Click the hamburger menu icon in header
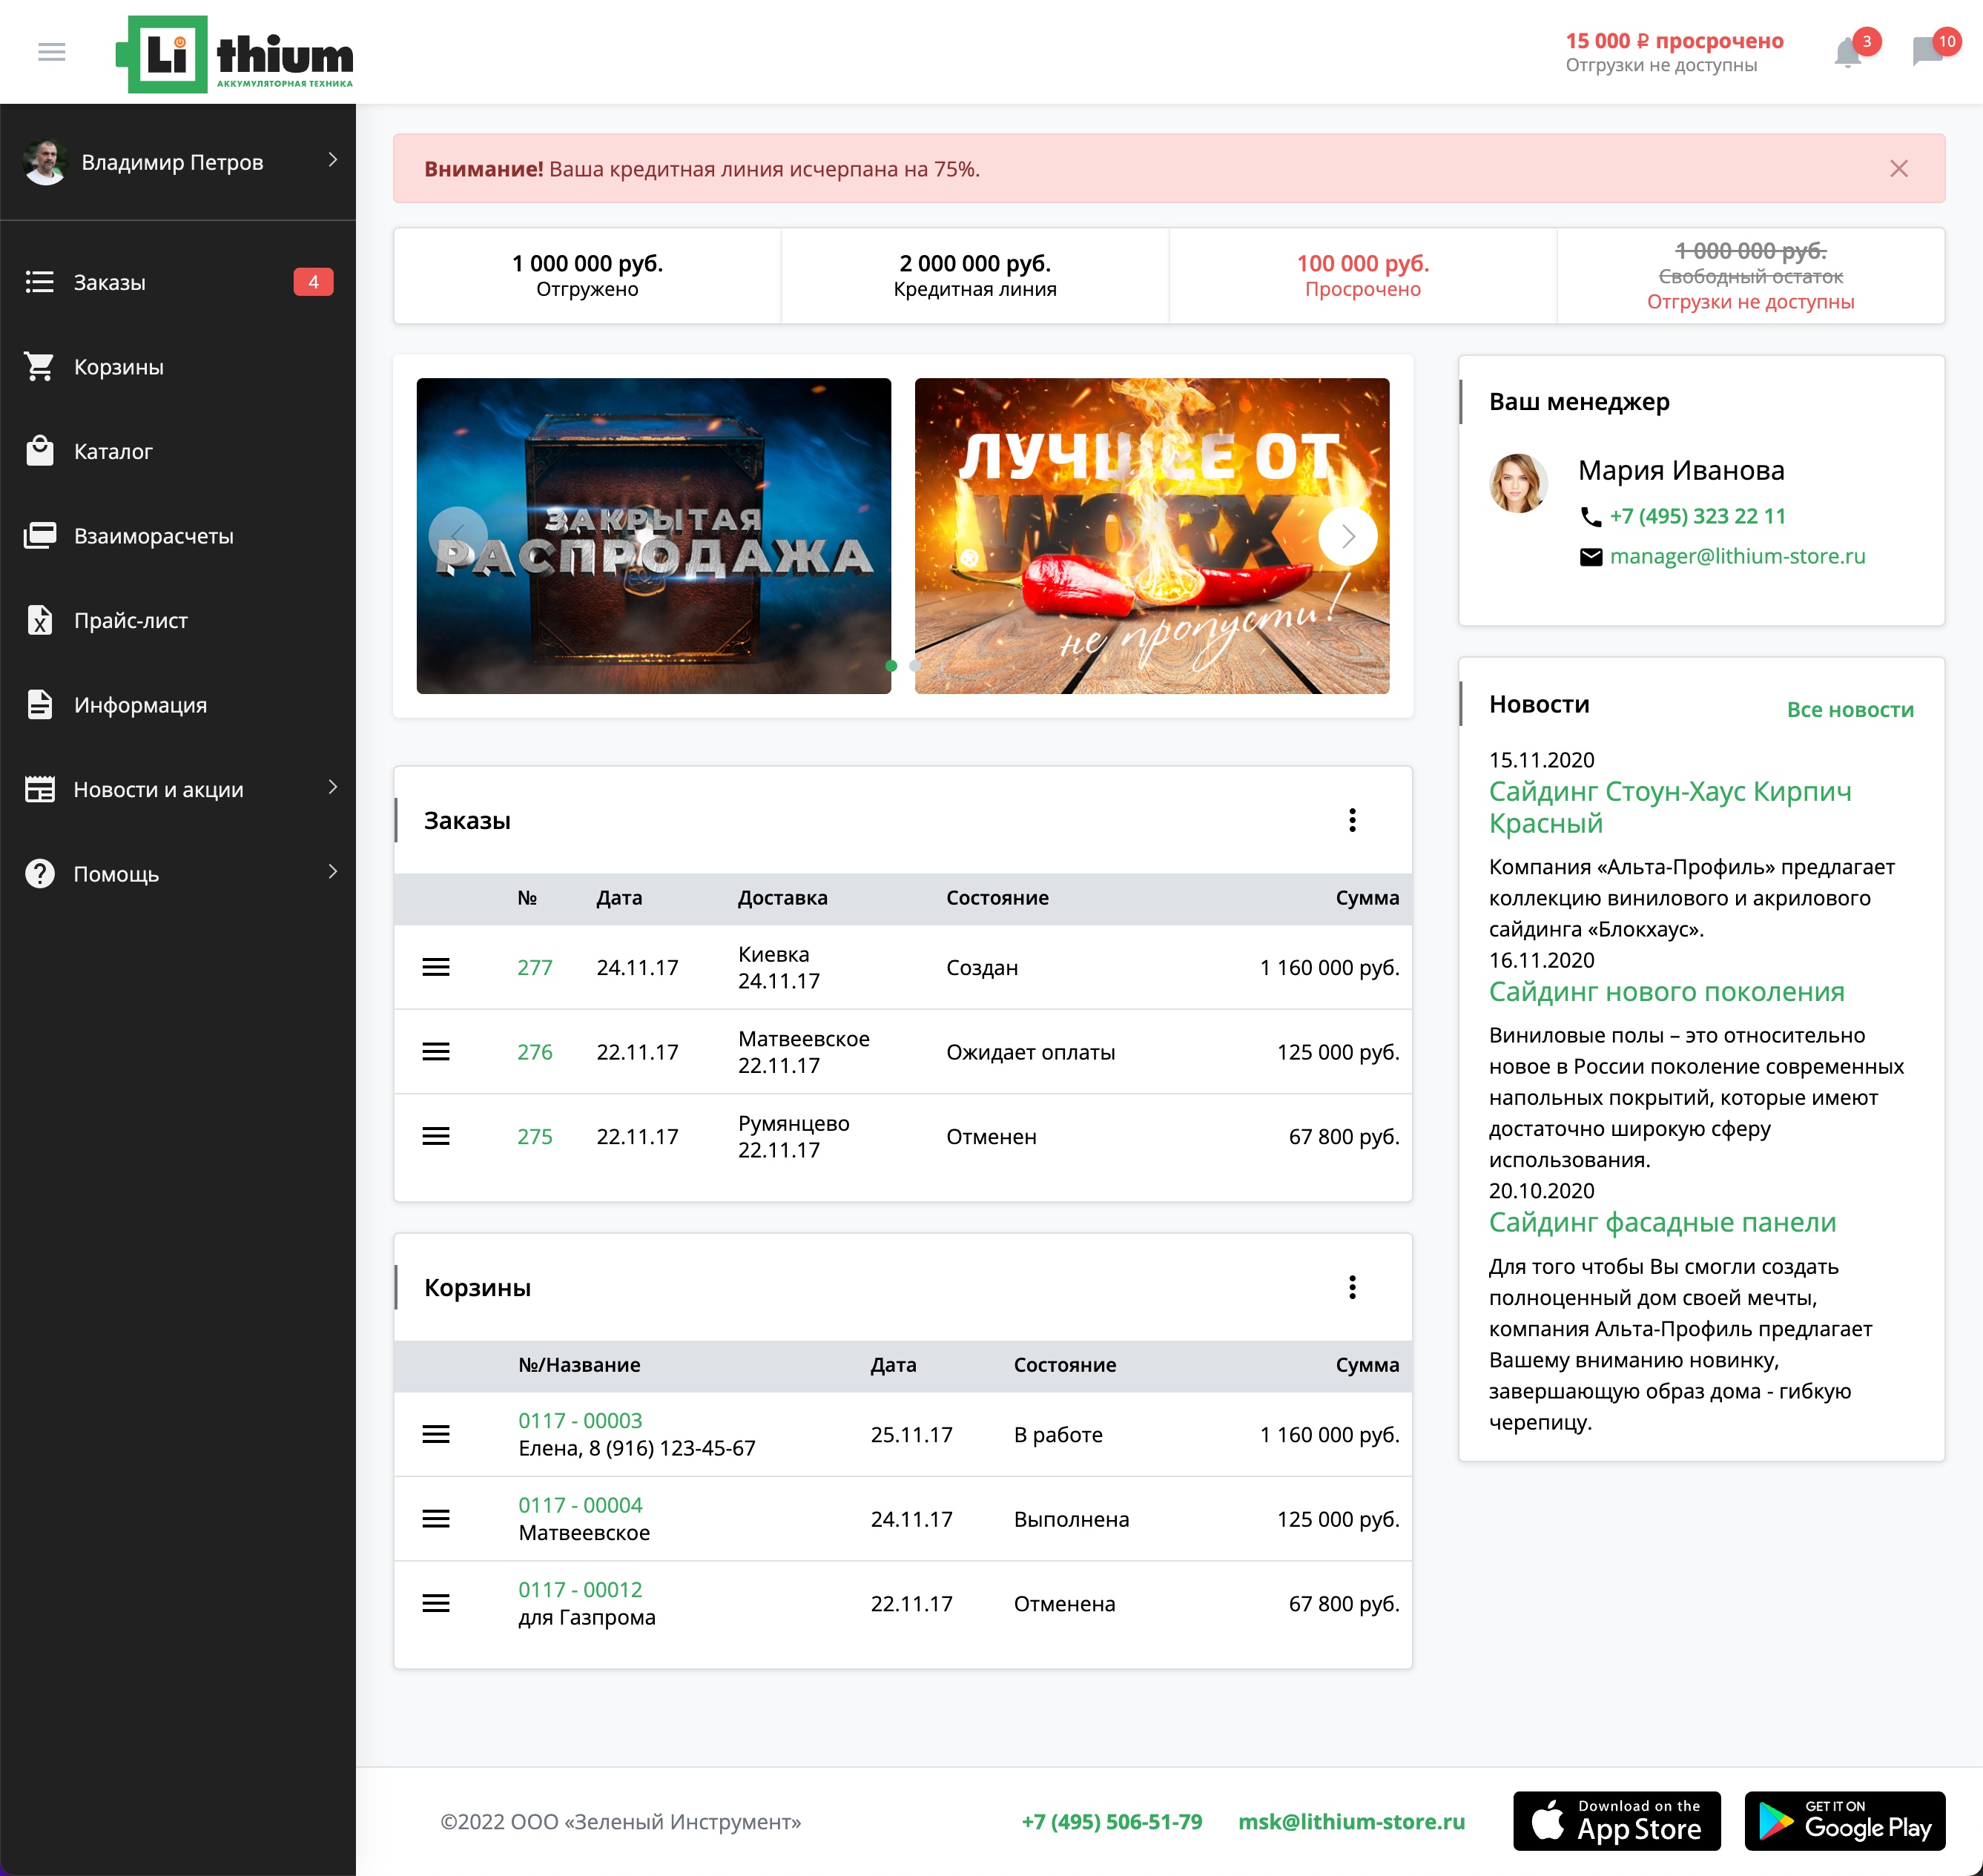This screenshot has width=1983, height=1876. click(51, 52)
